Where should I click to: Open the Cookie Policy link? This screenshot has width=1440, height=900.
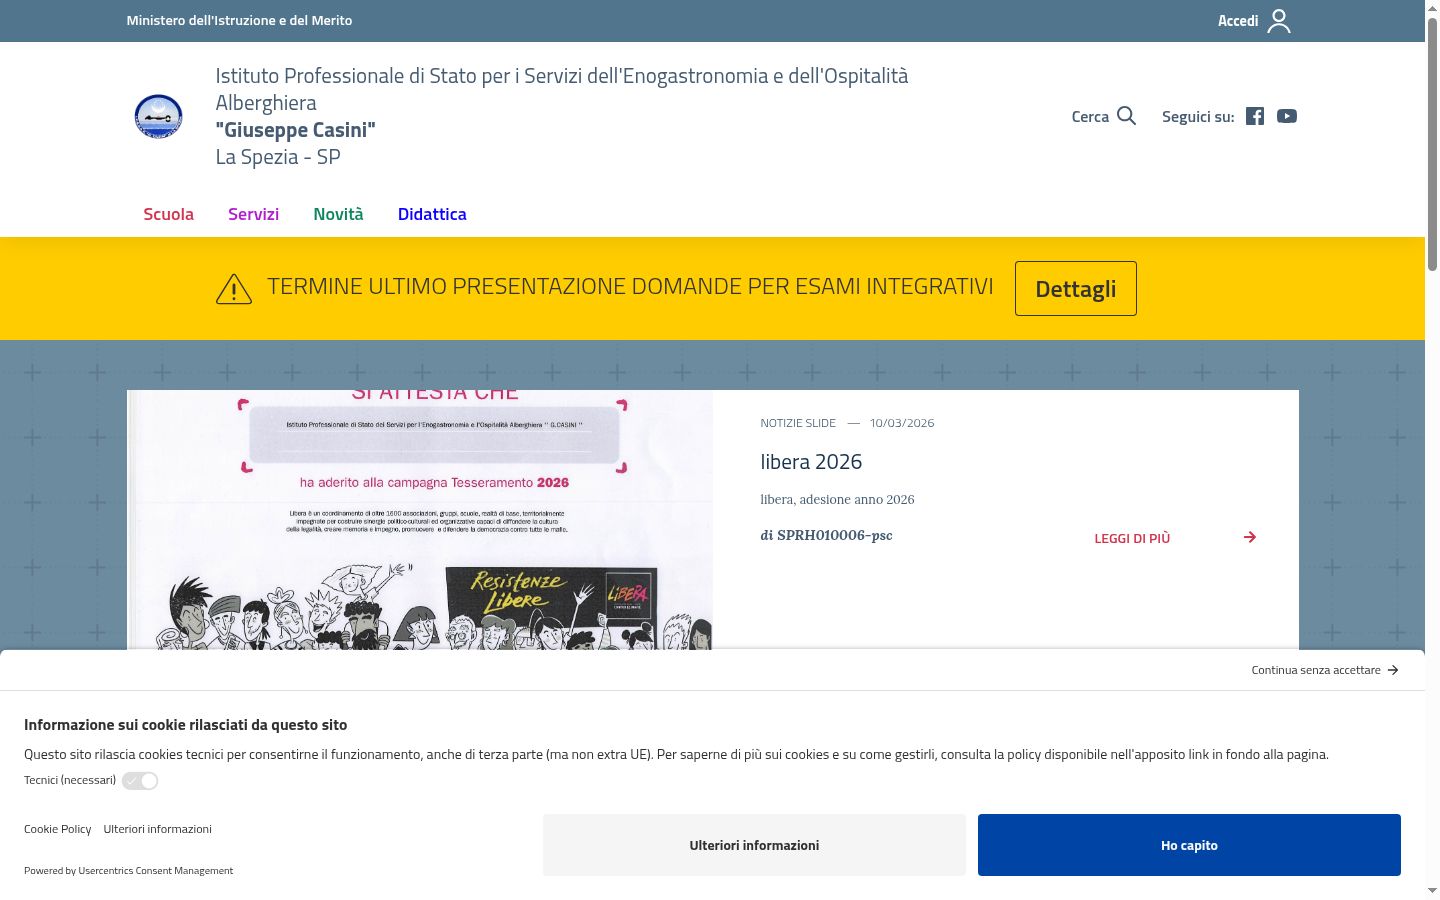(58, 829)
